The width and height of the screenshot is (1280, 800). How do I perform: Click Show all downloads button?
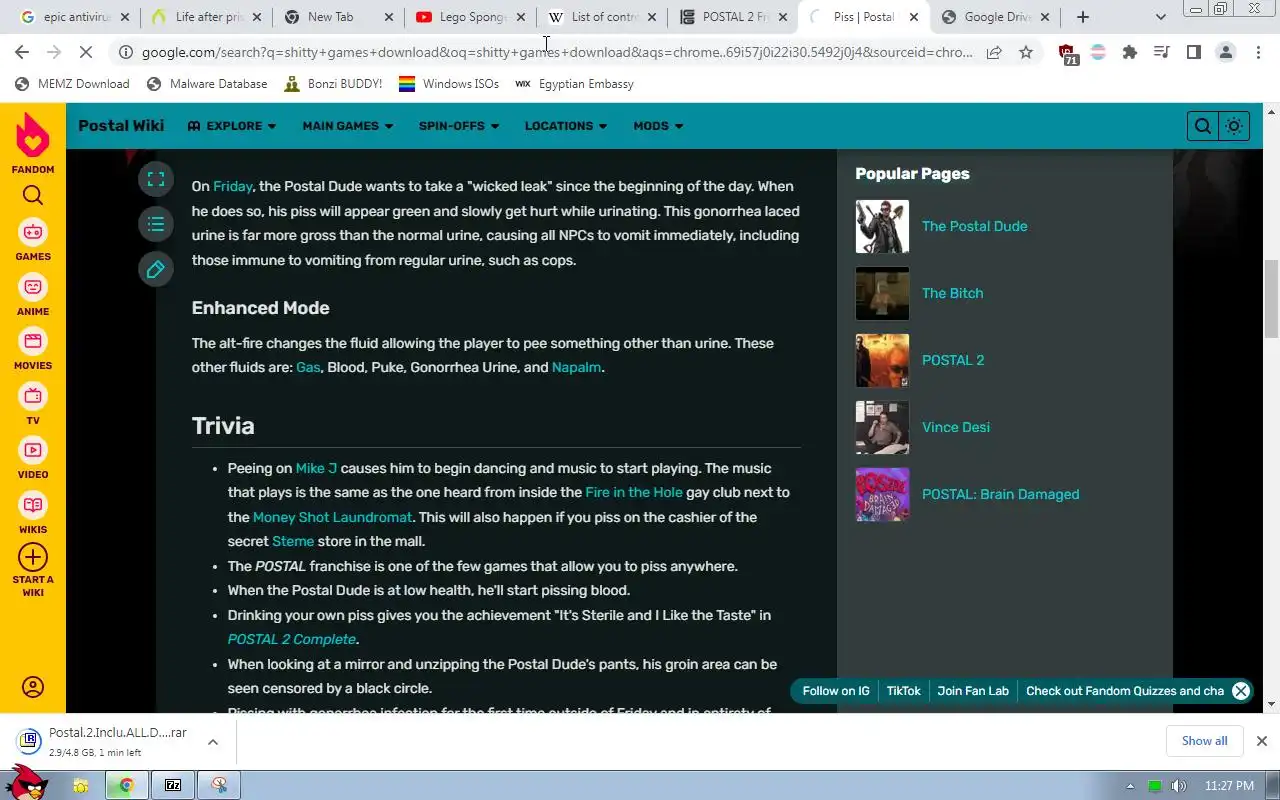[x=1204, y=741]
